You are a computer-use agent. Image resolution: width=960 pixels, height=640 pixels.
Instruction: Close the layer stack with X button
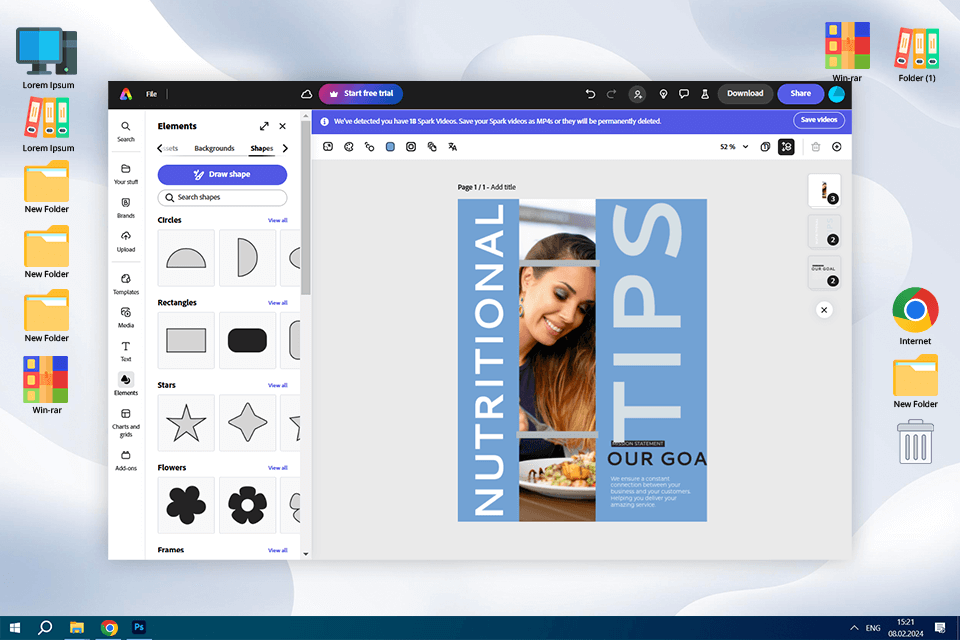pyautogui.click(x=824, y=310)
